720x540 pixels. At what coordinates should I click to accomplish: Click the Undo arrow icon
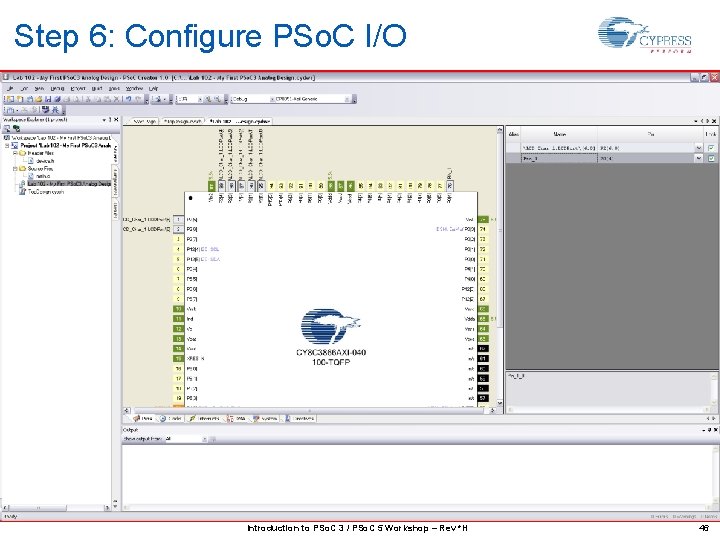coord(129,99)
